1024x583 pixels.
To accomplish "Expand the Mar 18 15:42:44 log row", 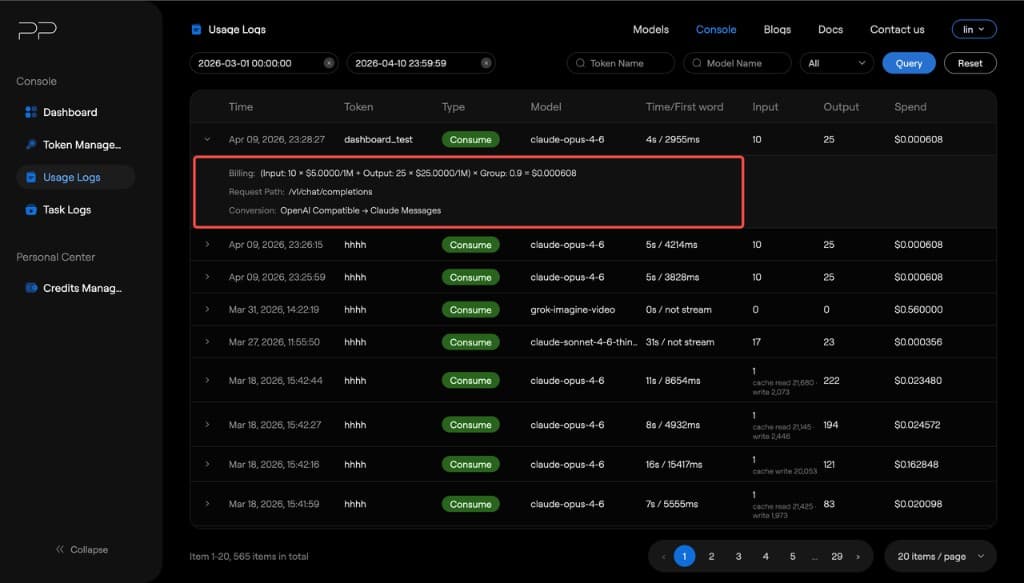I will tap(207, 380).
